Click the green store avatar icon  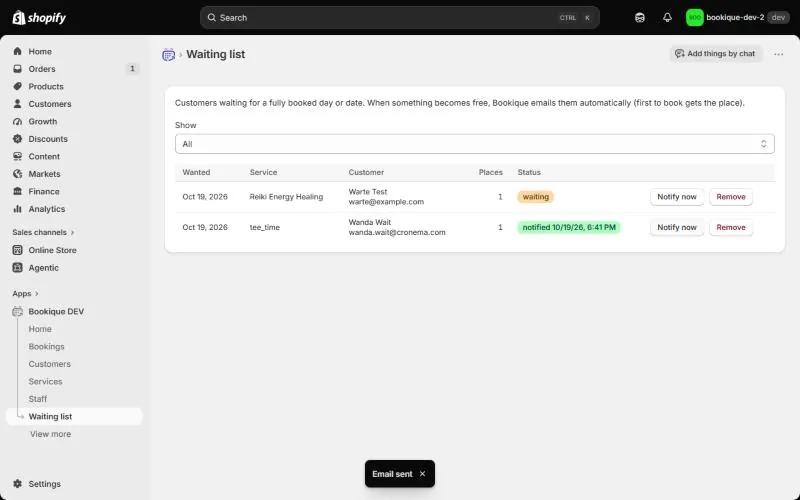[694, 18]
